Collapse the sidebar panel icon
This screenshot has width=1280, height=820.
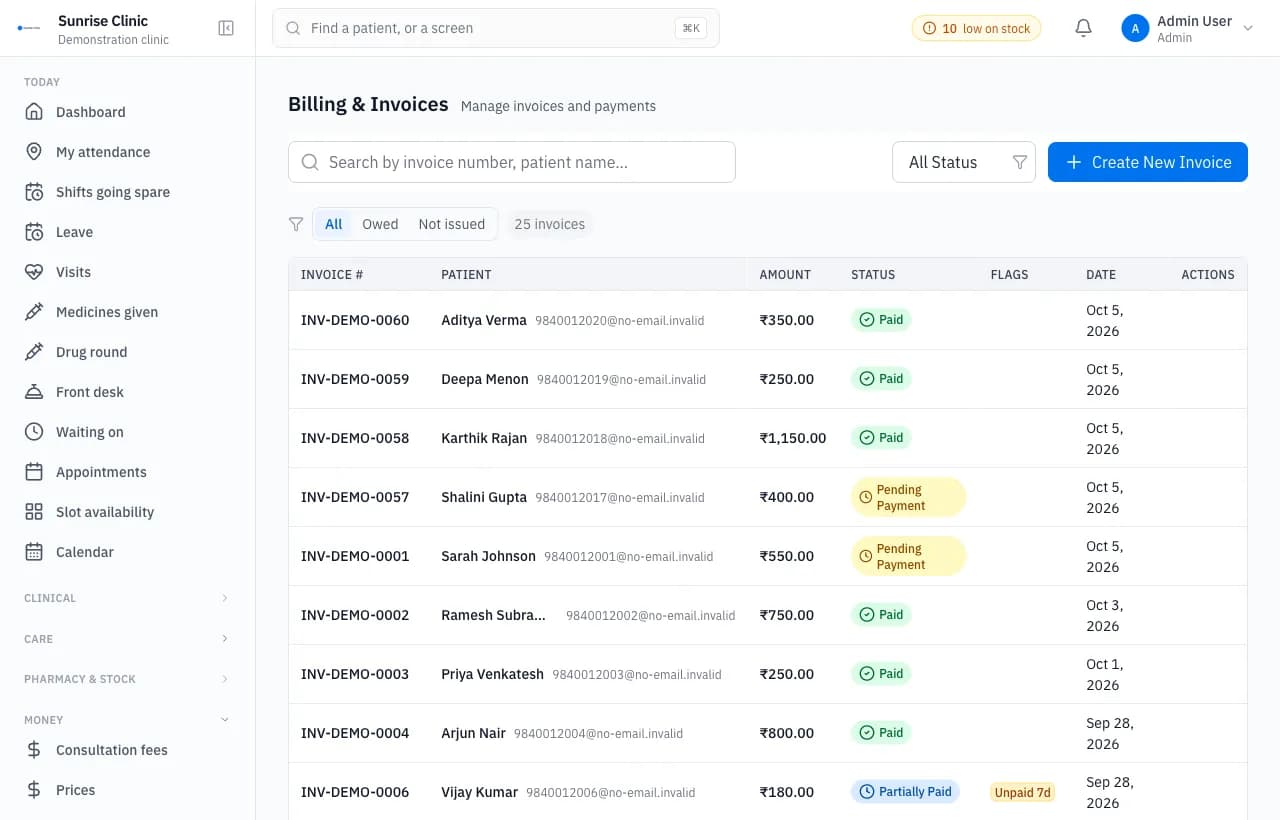click(226, 28)
